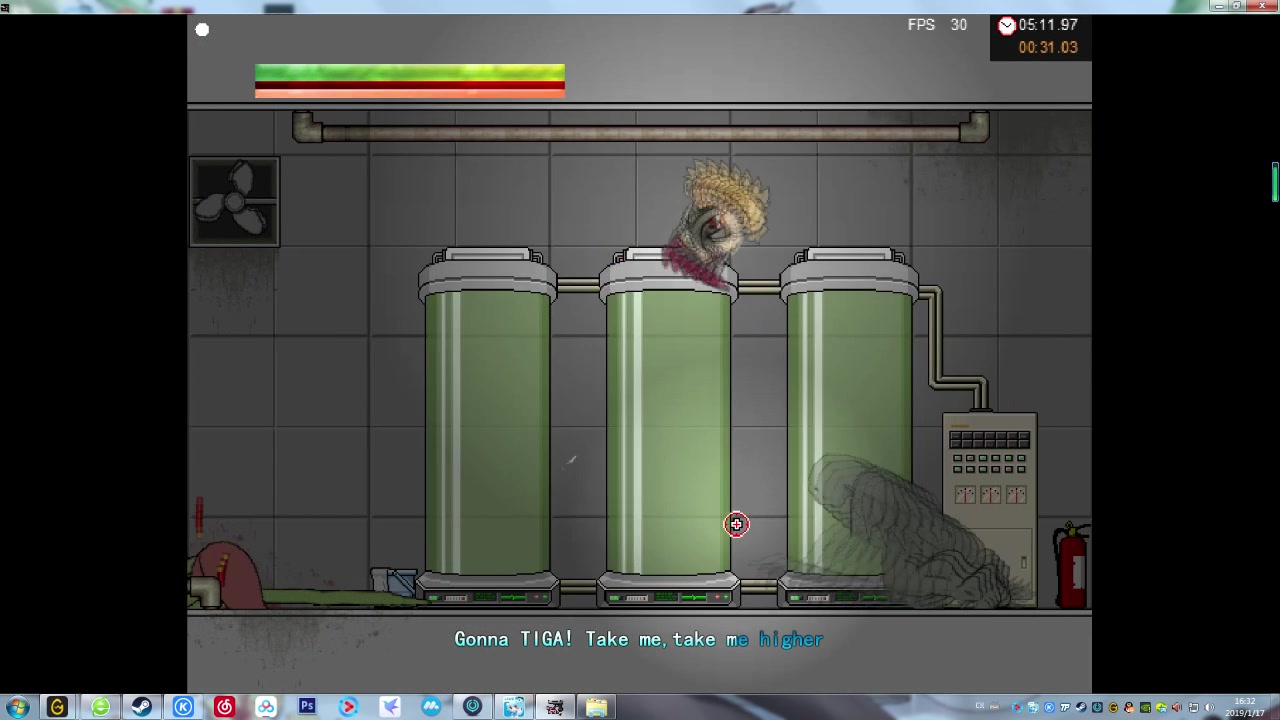The height and width of the screenshot is (720, 1280).
Task: Click the left green liquid tank
Action: pos(487,430)
